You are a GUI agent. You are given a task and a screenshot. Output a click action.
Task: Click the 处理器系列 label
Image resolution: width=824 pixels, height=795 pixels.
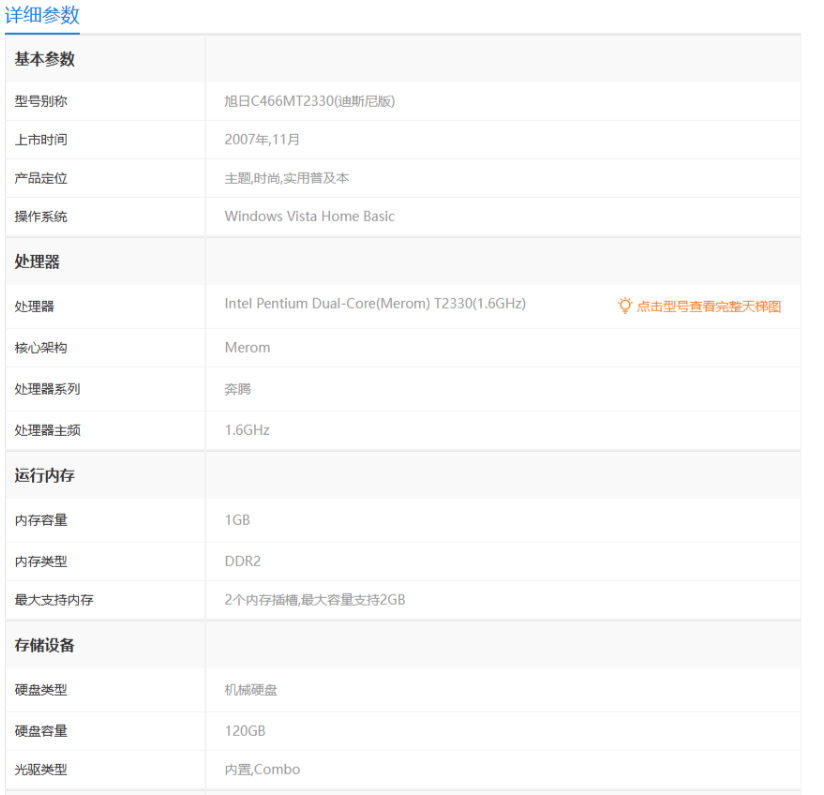pos(47,389)
